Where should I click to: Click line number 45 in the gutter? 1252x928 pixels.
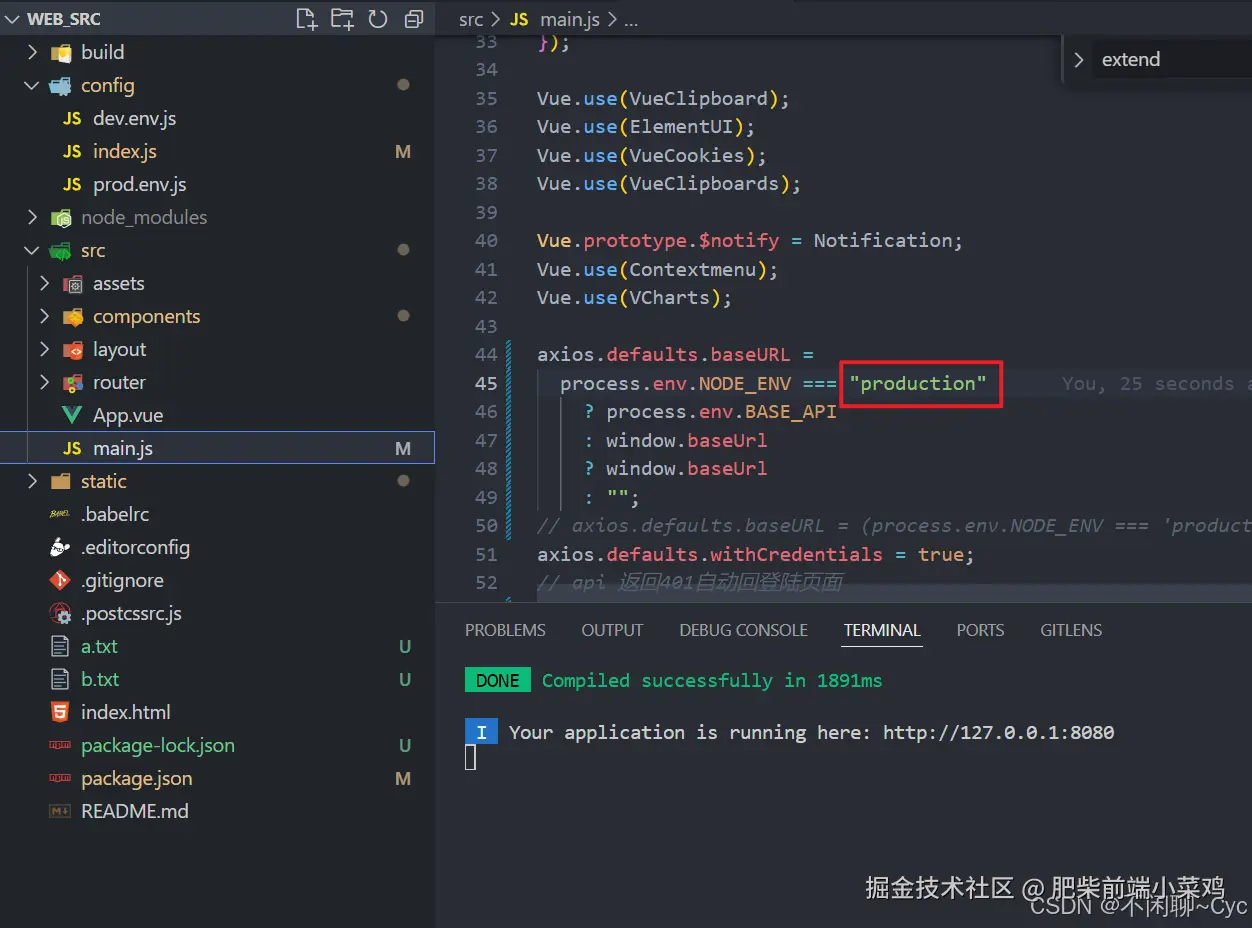[486, 383]
